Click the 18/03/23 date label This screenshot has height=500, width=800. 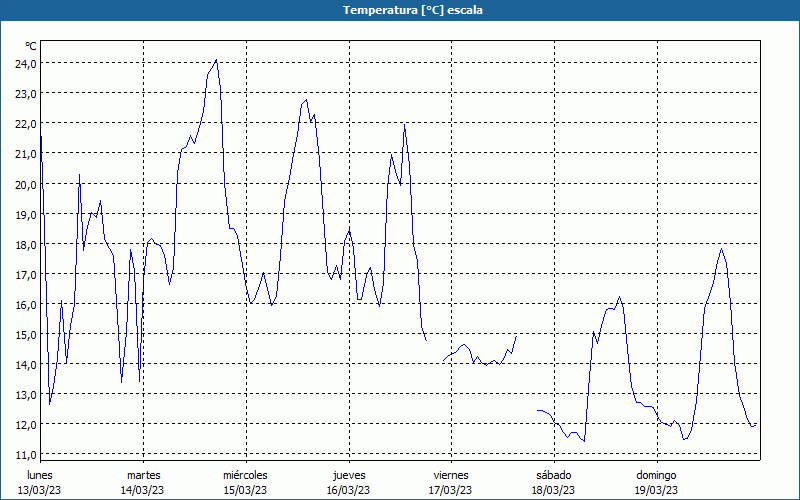[553, 491]
